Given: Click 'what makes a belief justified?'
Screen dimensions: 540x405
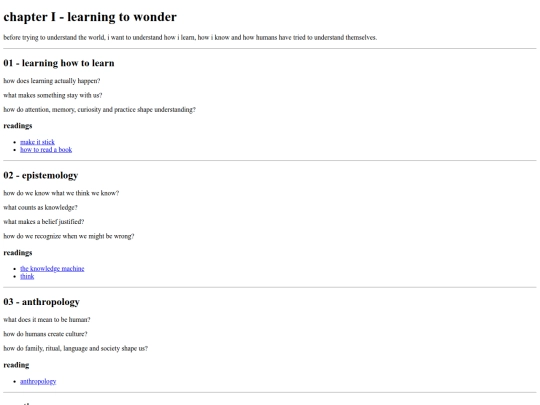Looking at the screenshot, I should [x=44, y=222].
